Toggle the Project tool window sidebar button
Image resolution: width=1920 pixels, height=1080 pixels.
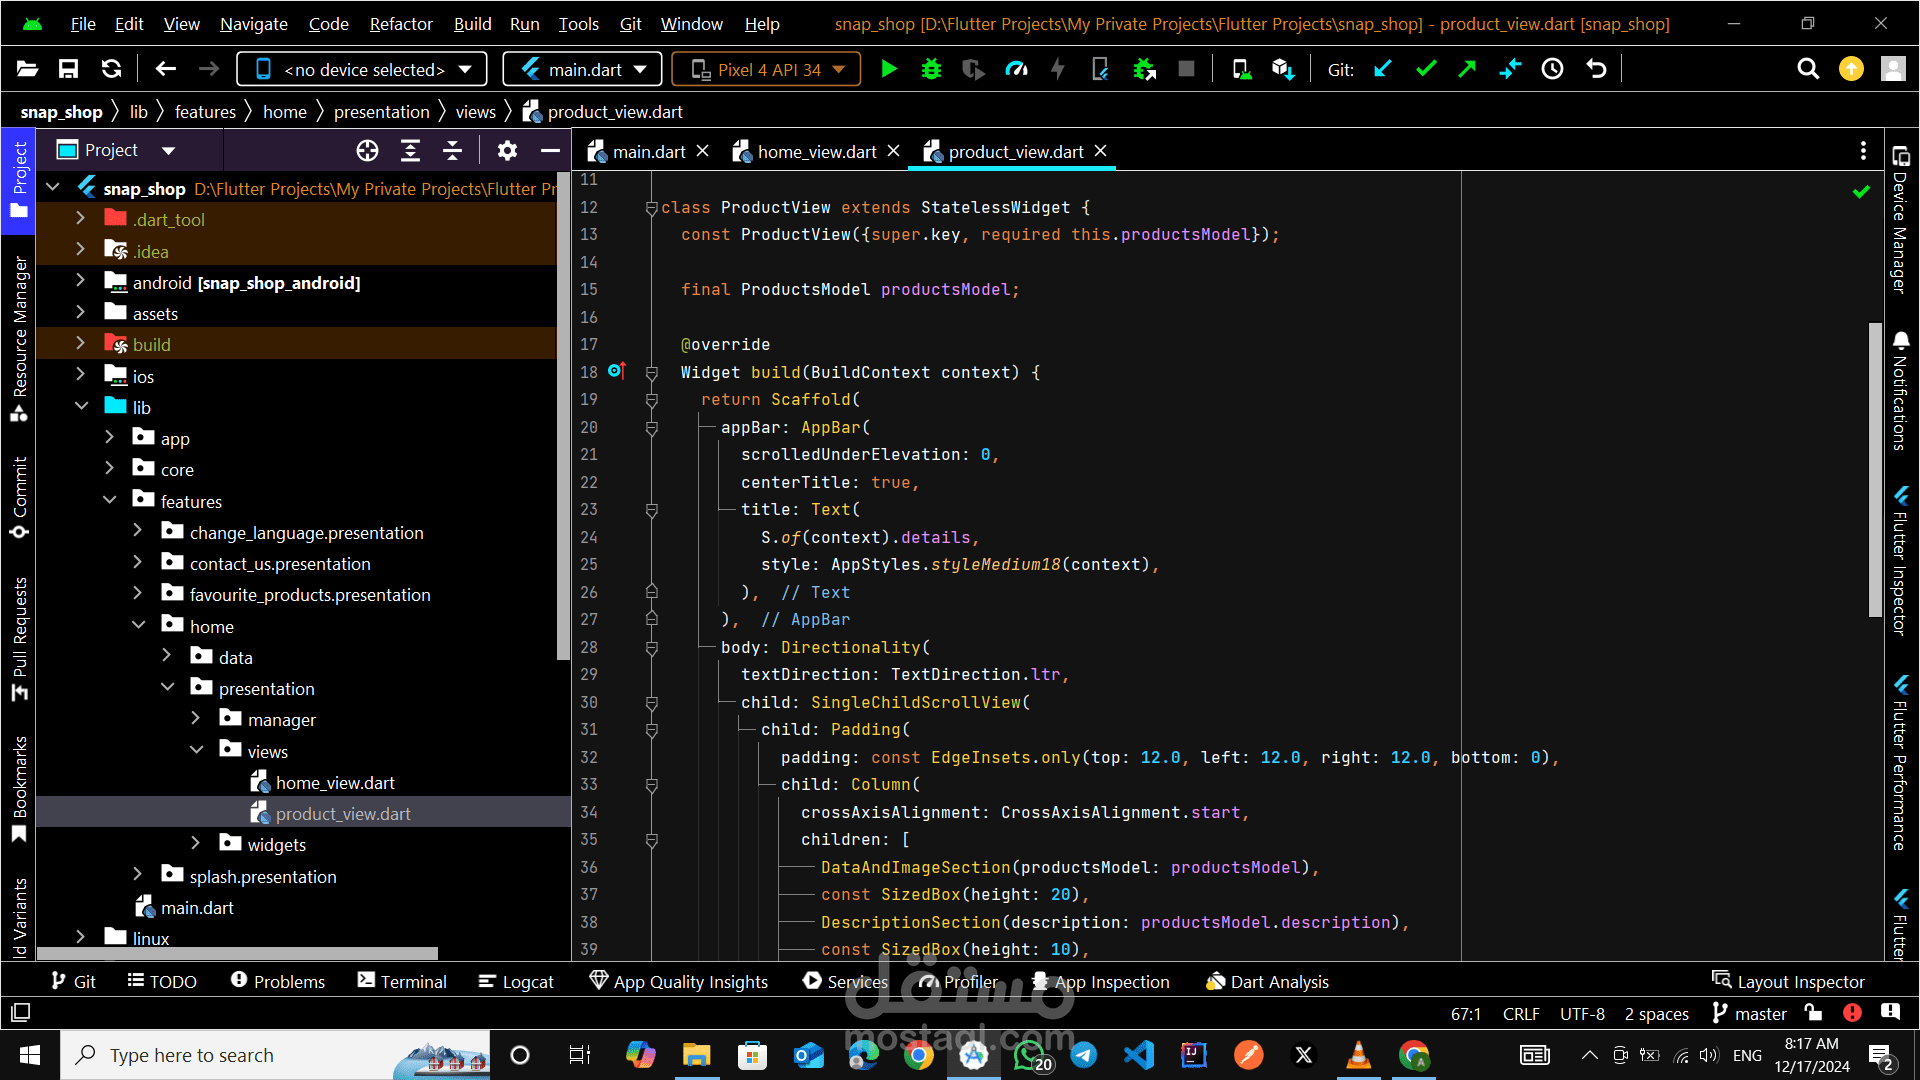pos(19,180)
